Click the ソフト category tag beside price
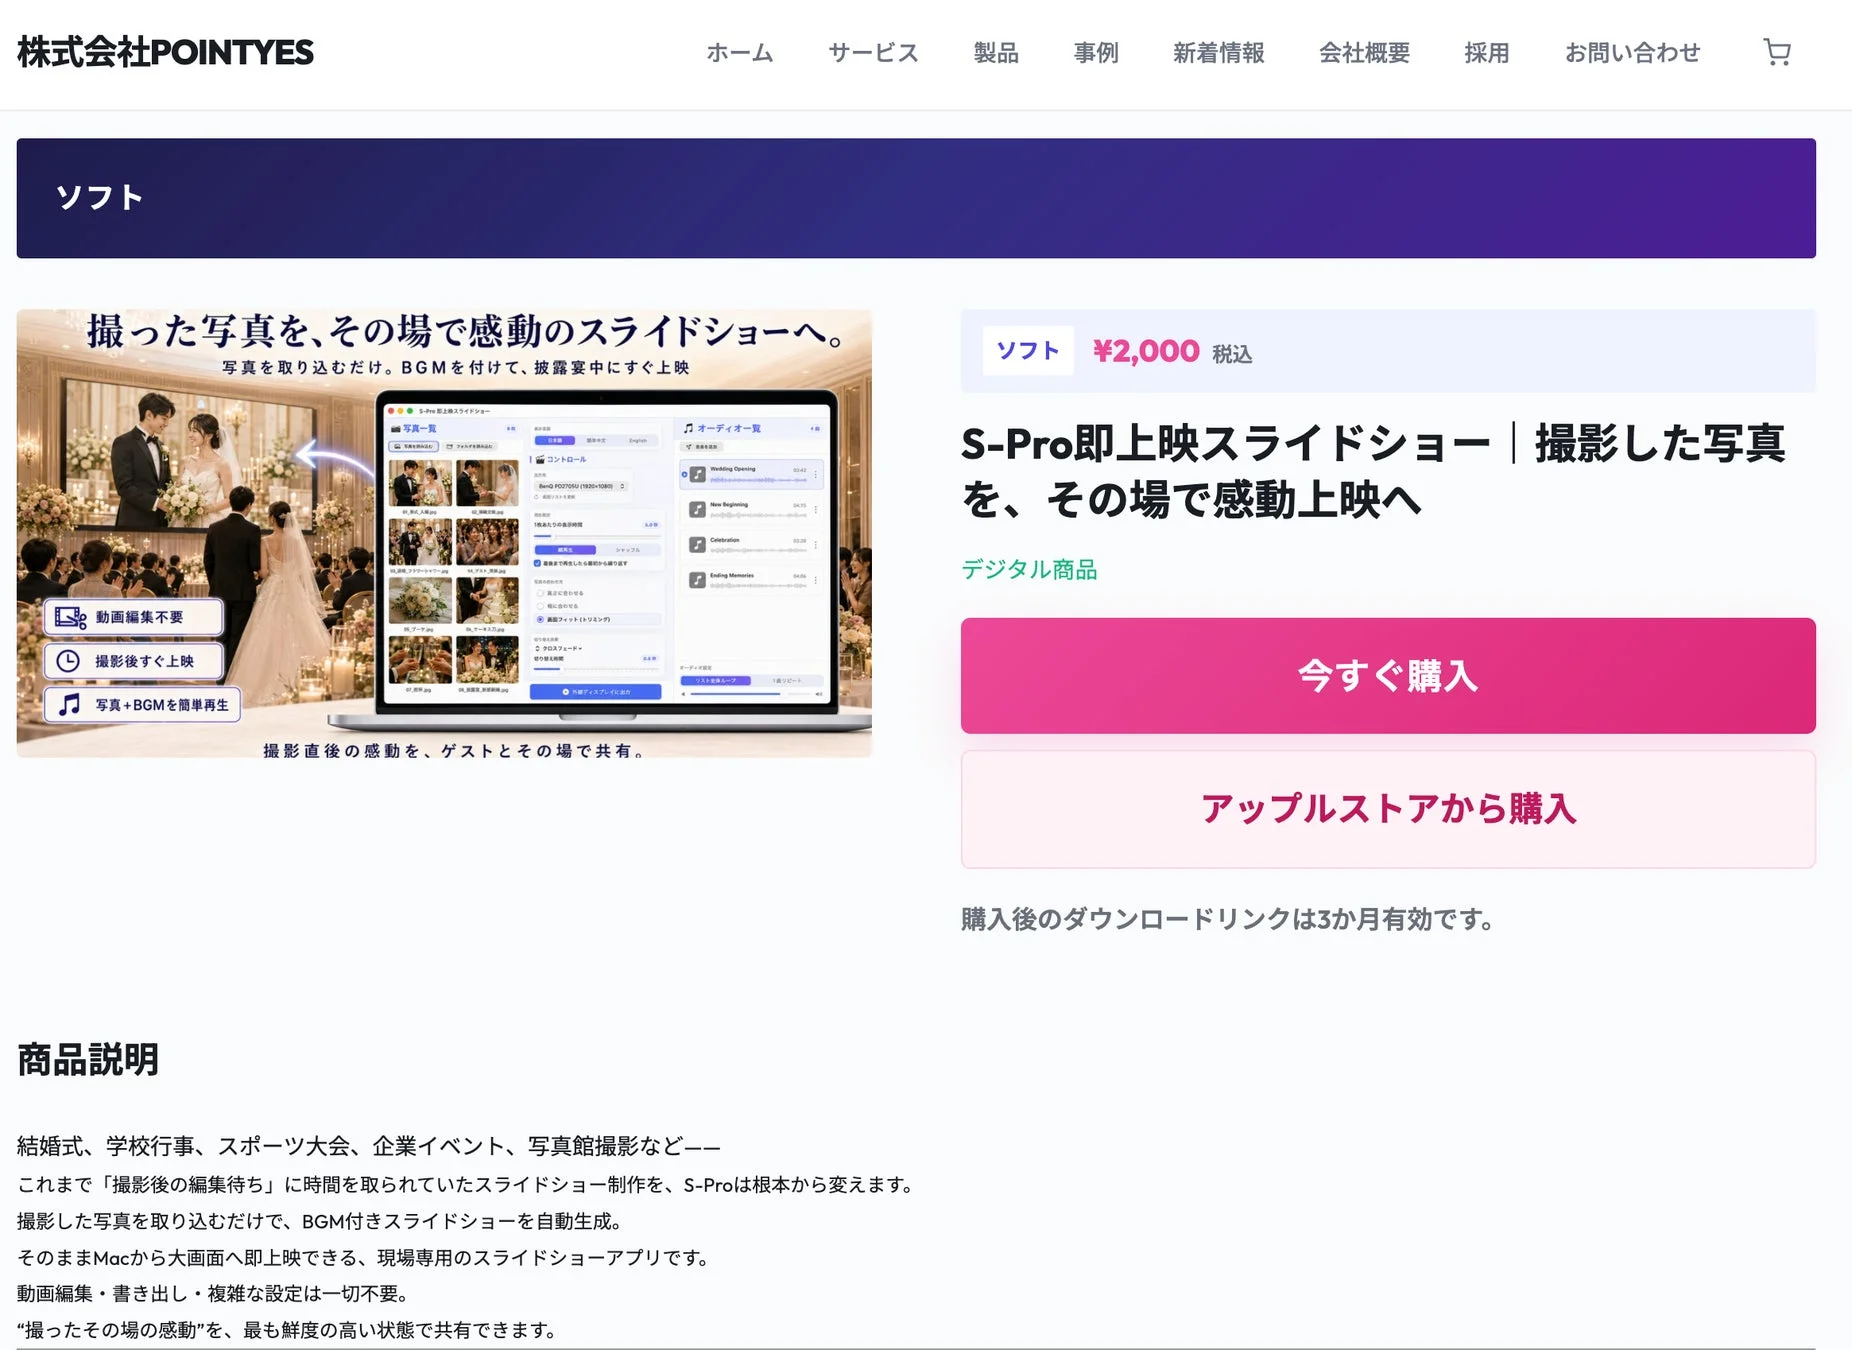 (x=1028, y=351)
